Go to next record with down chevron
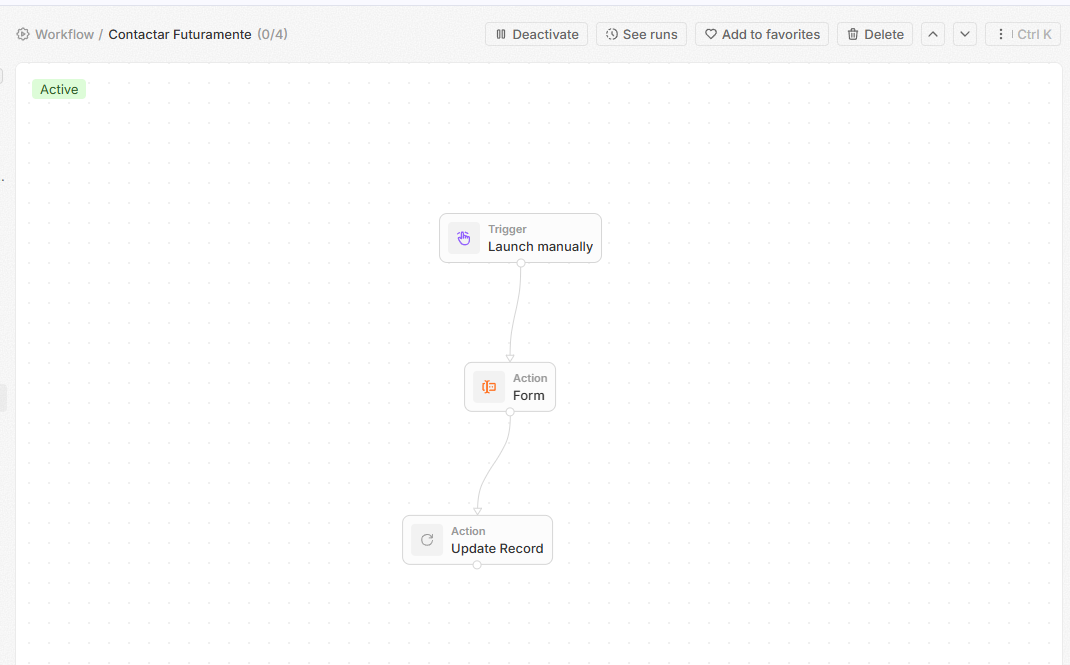This screenshot has width=1070, height=665. [x=965, y=34]
